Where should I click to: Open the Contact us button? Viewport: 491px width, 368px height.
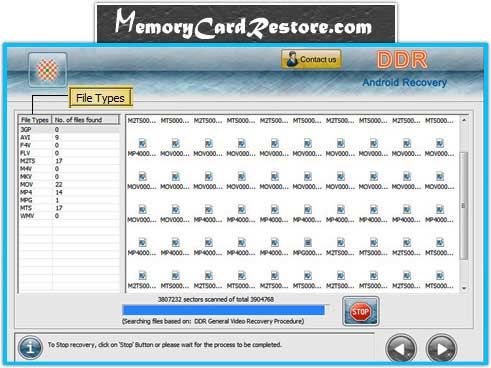tap(311, 59)
